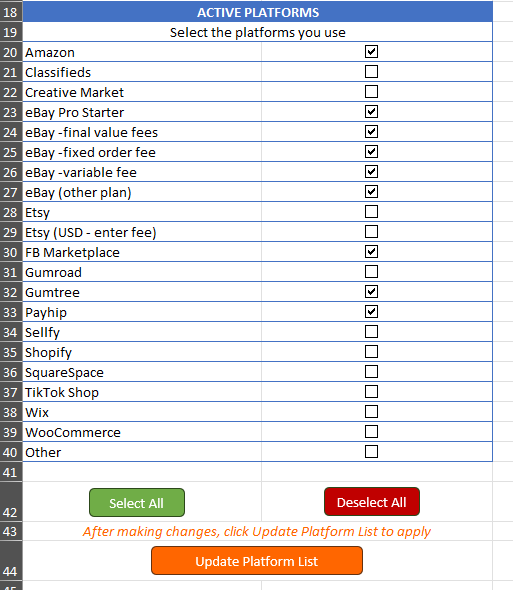
Task: Select row header 18
Action: (11, 12)
